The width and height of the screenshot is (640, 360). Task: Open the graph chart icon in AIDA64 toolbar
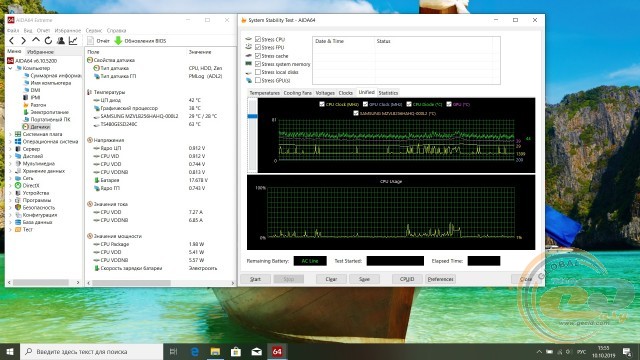pyautogui.click(x=73, y=40)
